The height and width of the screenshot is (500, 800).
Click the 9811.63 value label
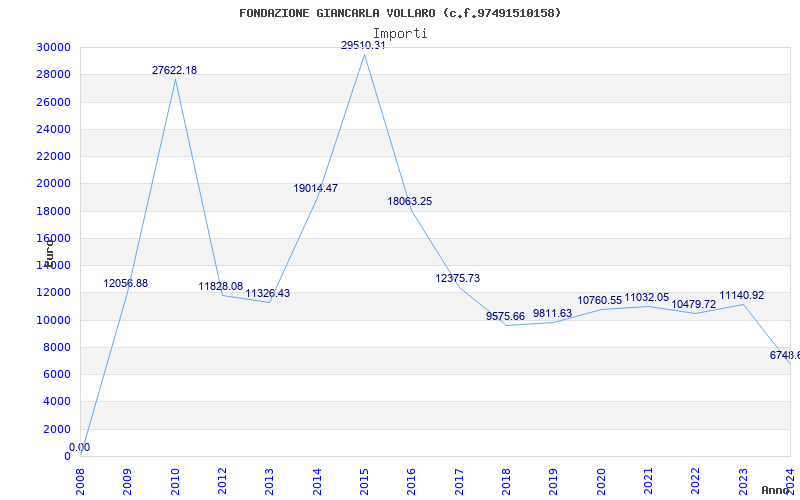[x=552, y=313]
